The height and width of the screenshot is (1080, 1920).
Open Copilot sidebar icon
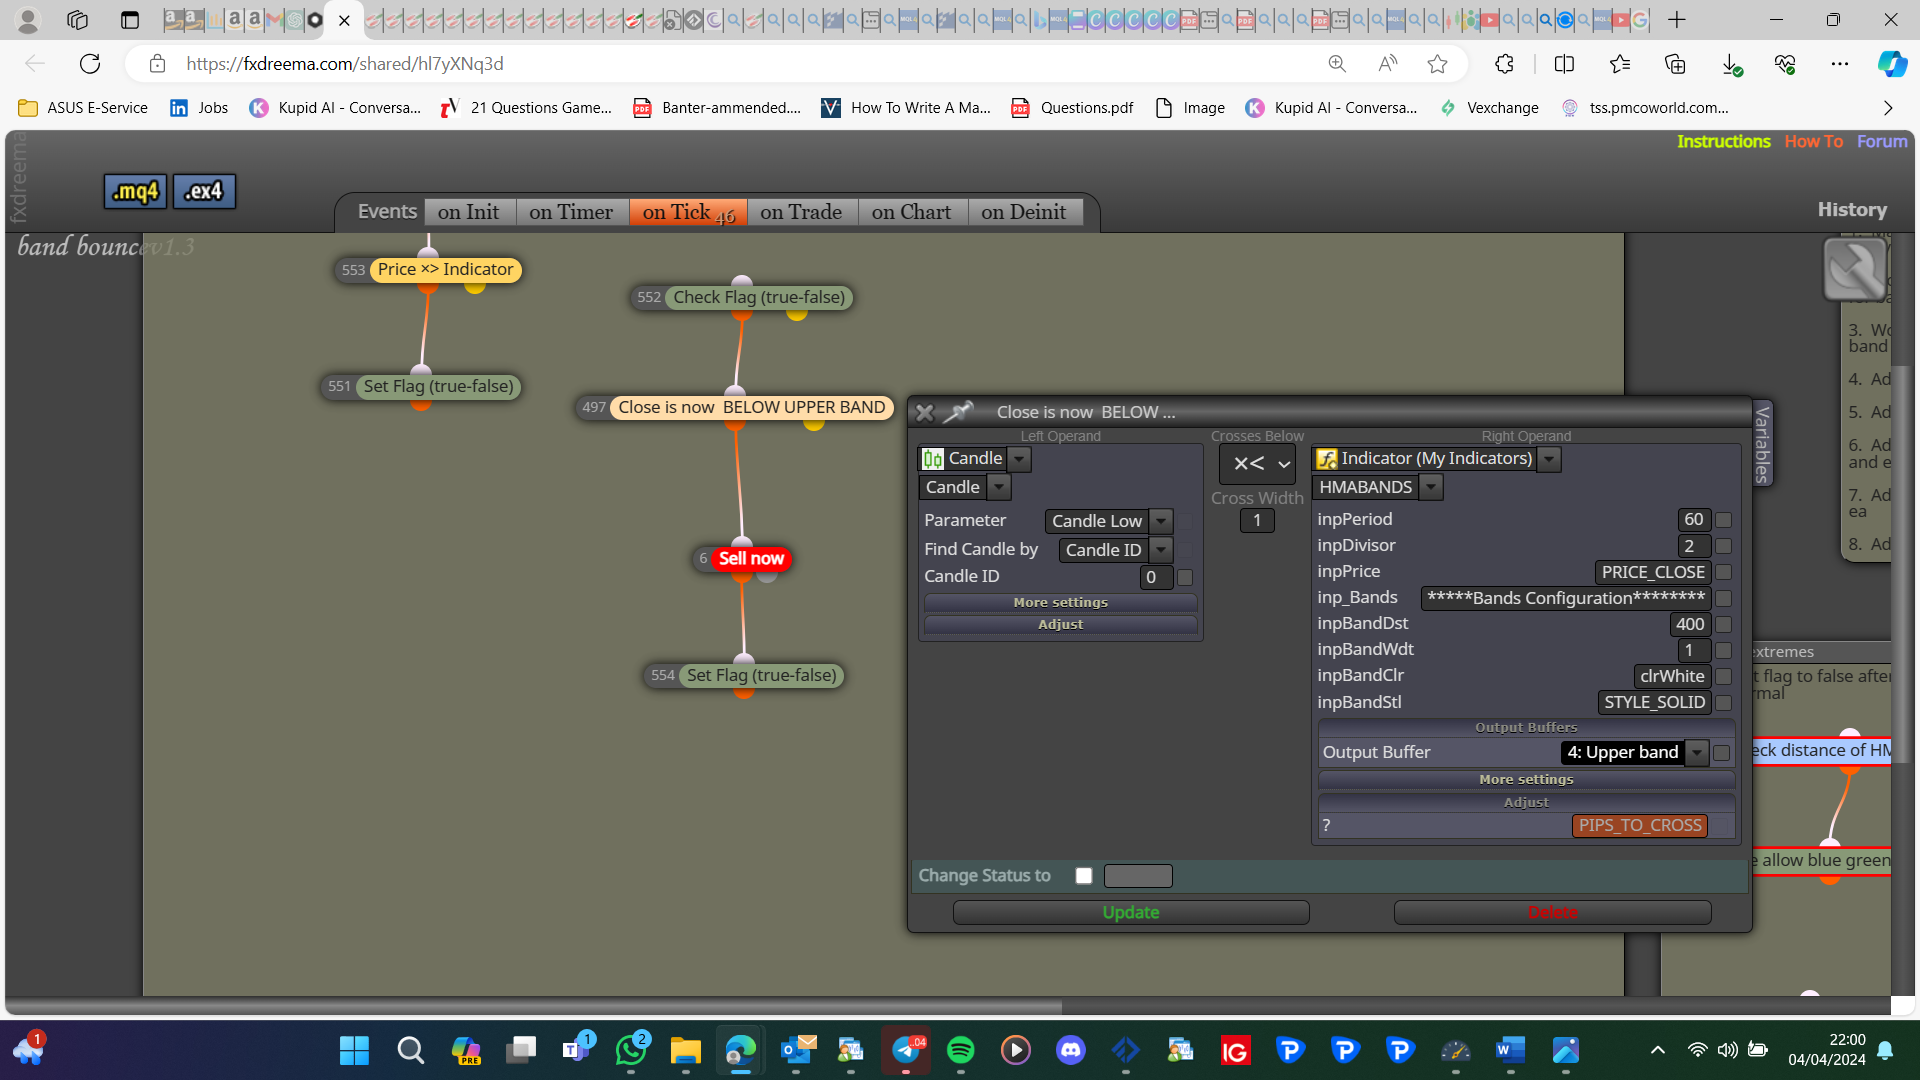[1891, 64]
